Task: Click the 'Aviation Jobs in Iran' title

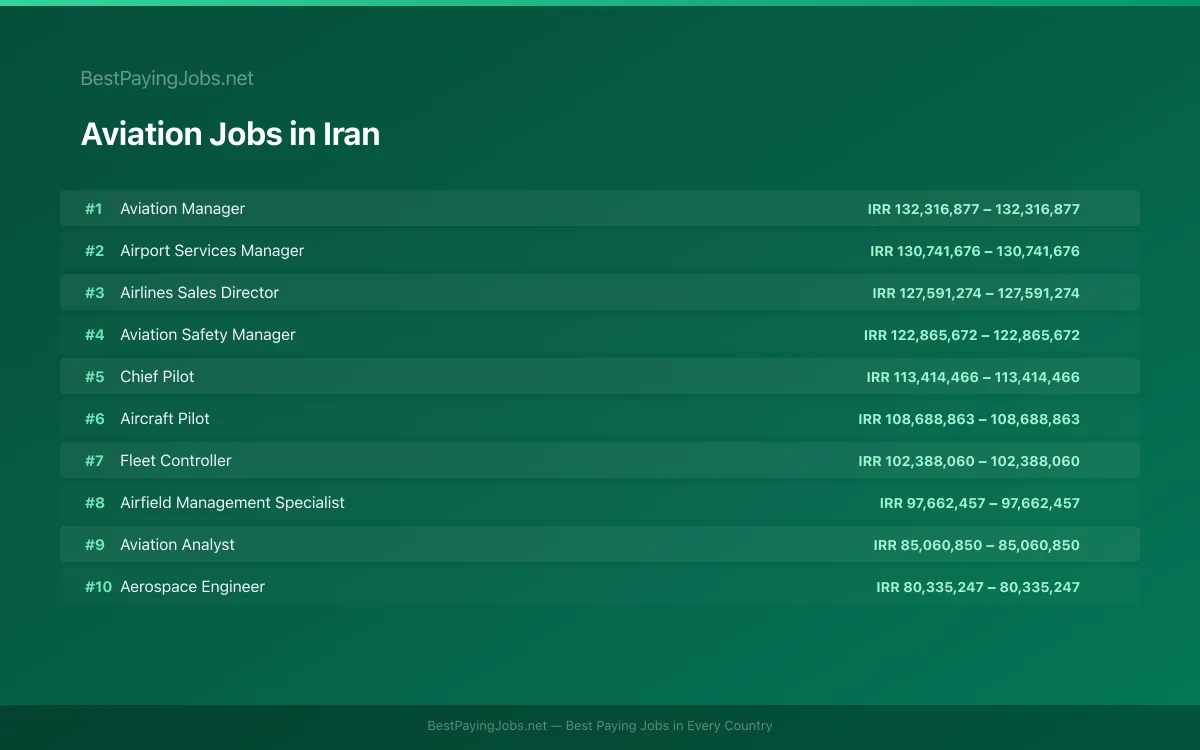Action: pyautogui.click(x=230, y=134)
